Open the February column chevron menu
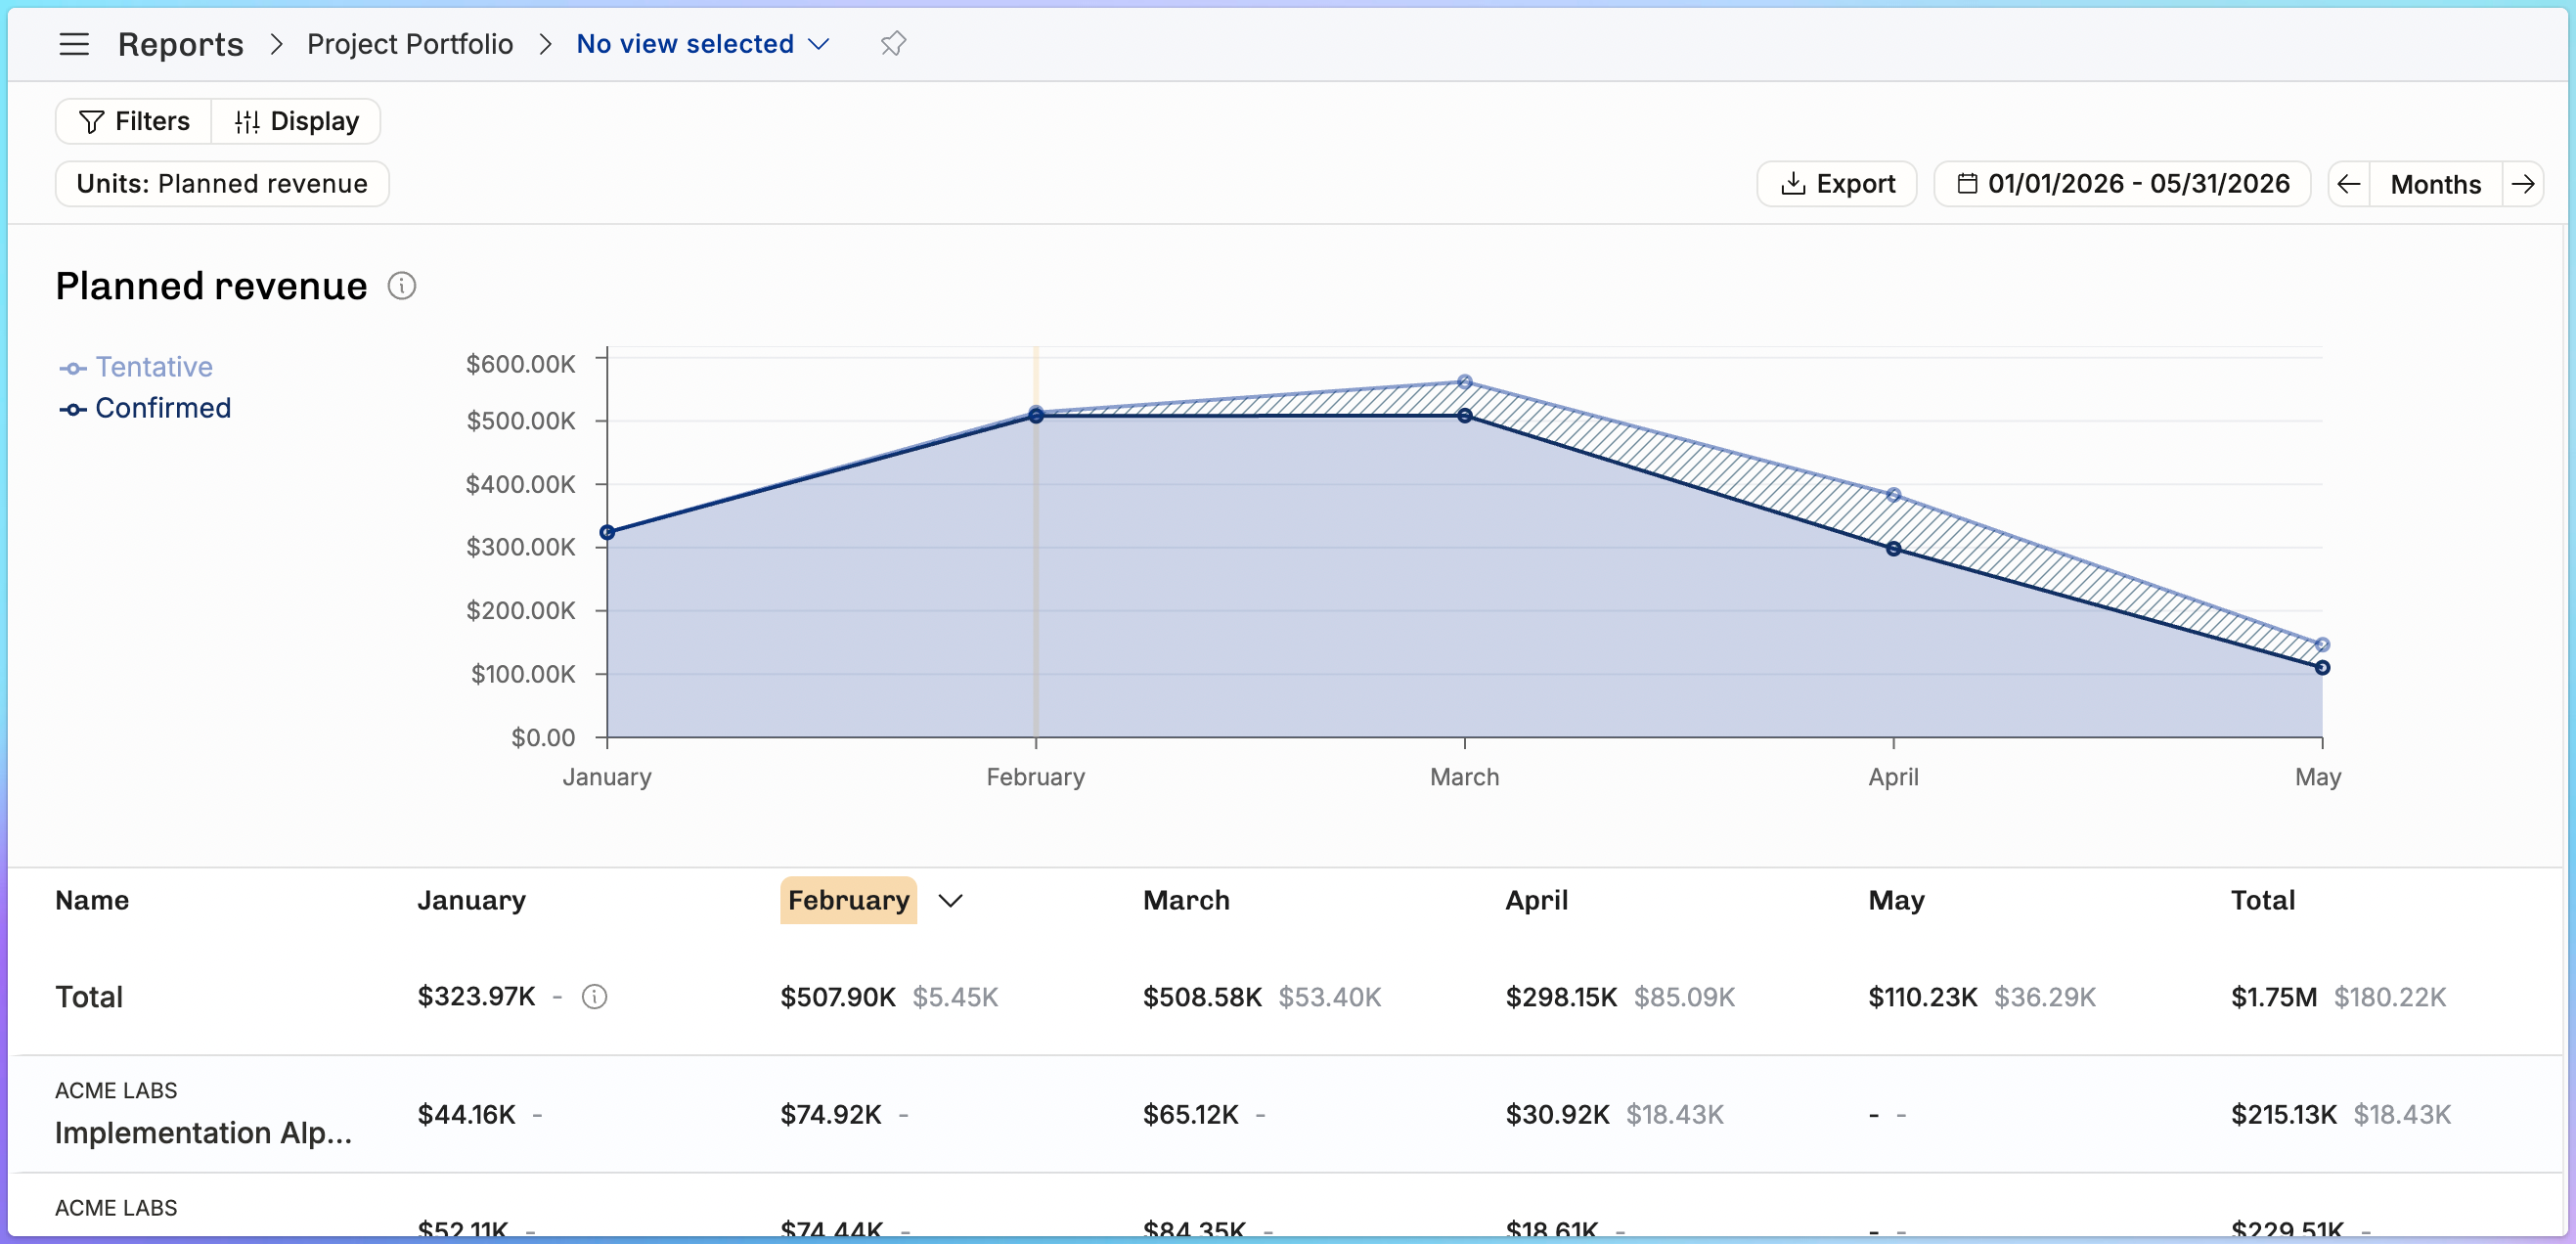This screenshot has width=2576, height=1244. (x=950, y=900)
